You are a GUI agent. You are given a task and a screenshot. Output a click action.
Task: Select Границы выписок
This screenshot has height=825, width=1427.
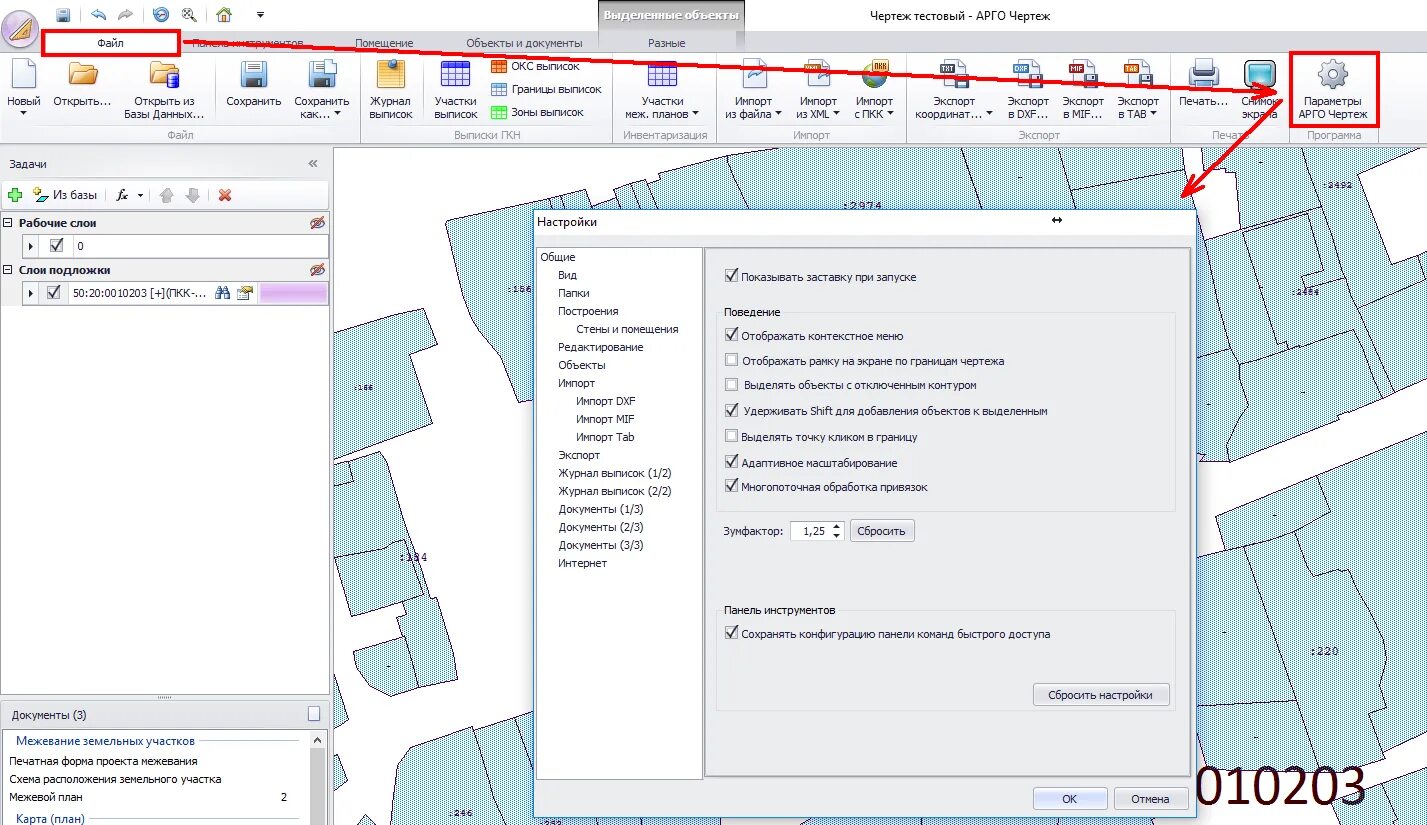pyautogui.click(x=546, y=89)
